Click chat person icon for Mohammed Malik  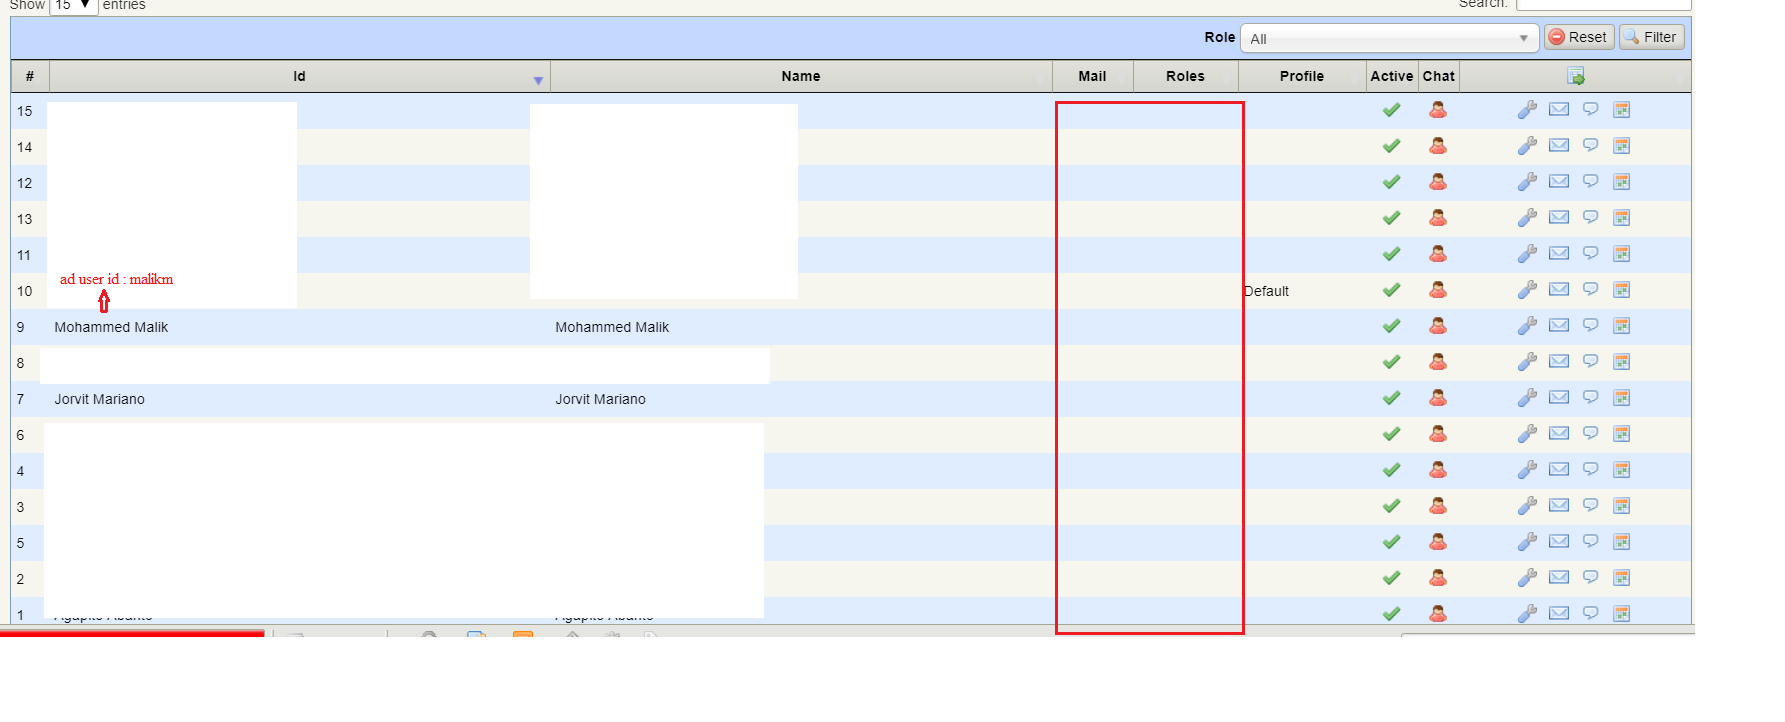1437,326
